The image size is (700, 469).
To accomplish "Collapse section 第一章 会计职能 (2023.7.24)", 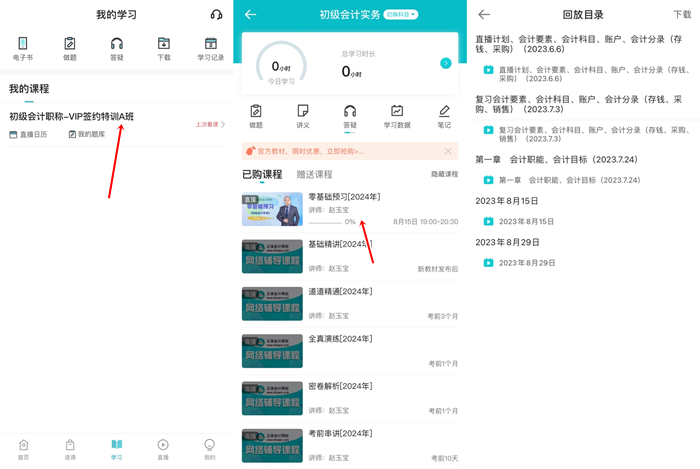I will click(x=557, y=160).
